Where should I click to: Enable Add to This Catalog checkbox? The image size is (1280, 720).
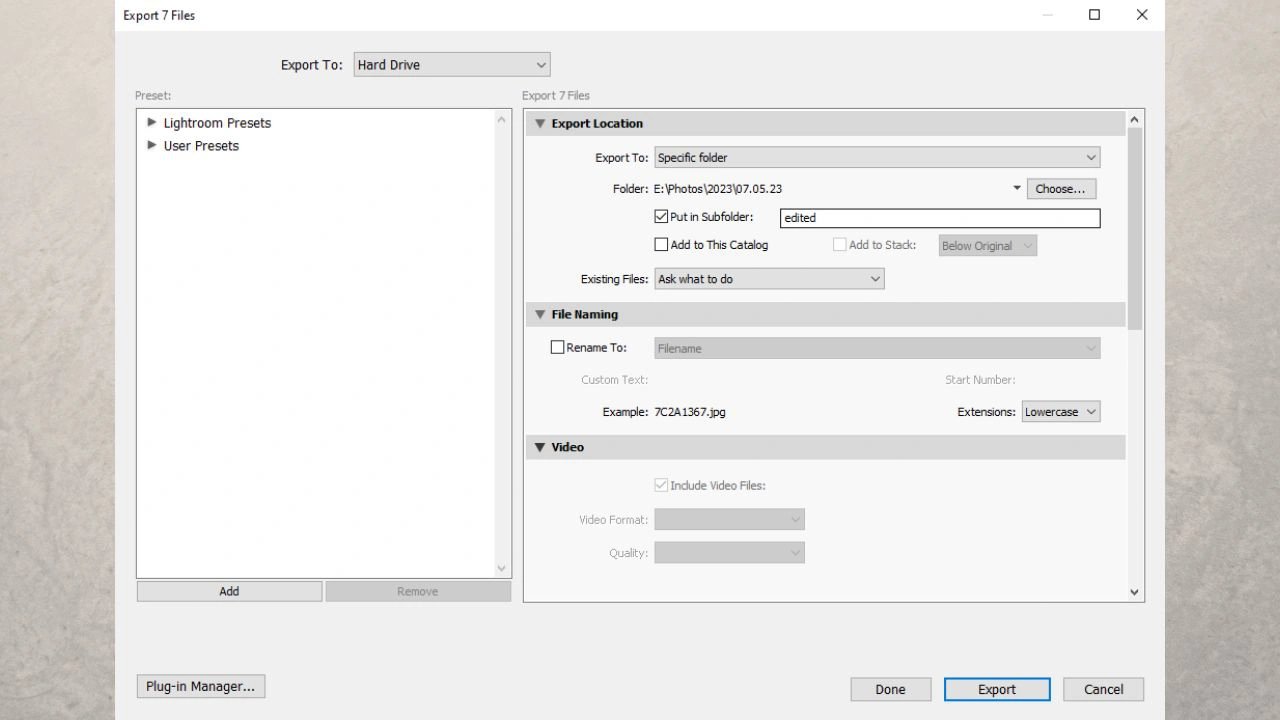[661, 244]
